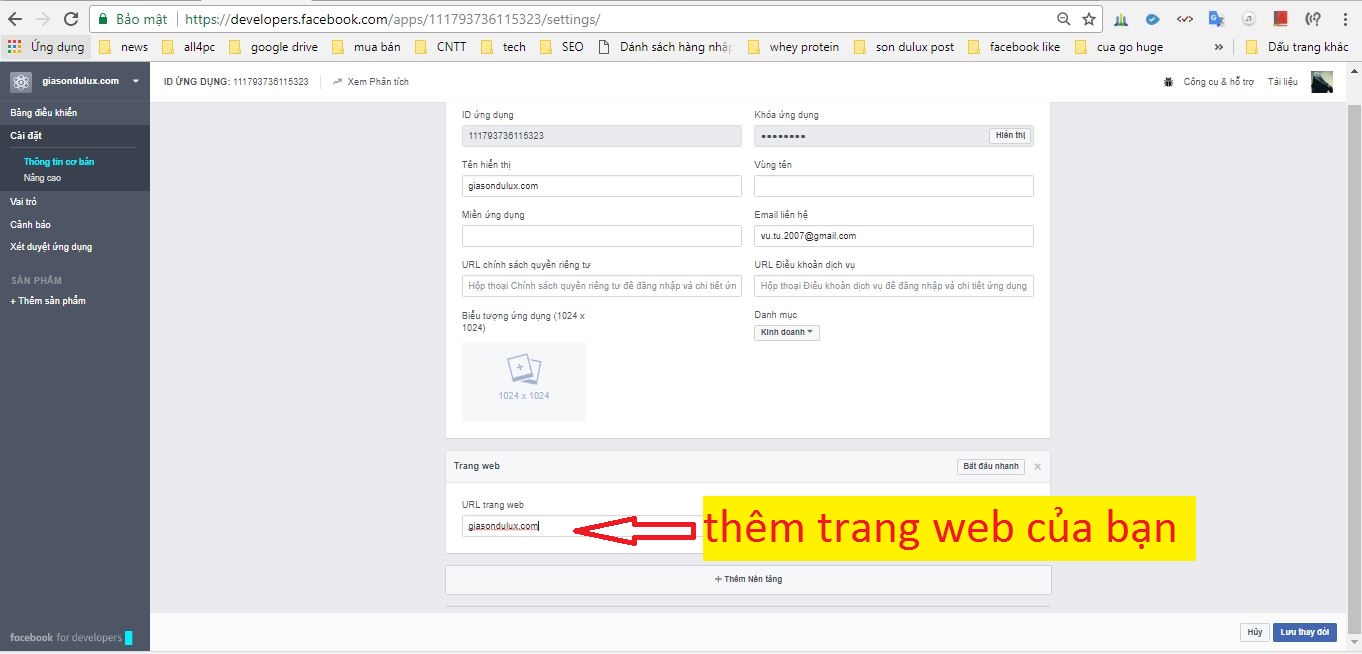Click the green padlock security icon

point(102,19)
